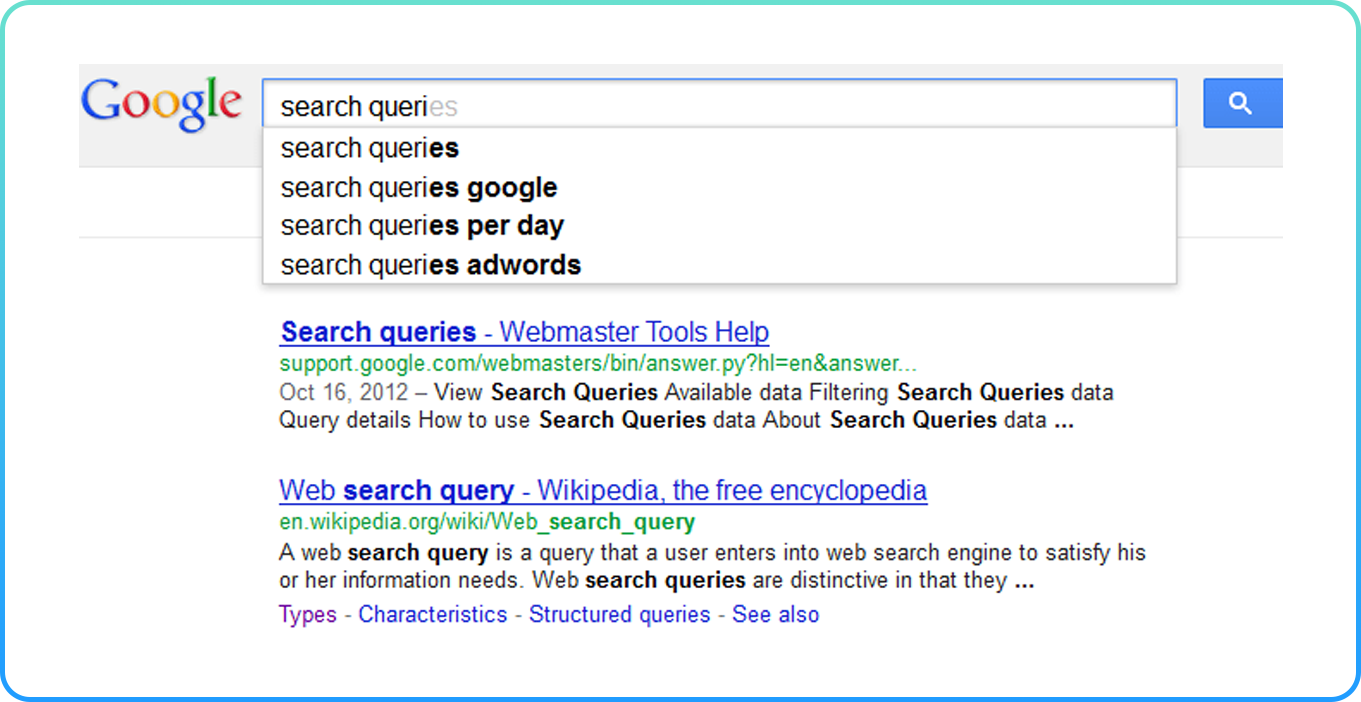Click the Google logo

coord(161,104)
